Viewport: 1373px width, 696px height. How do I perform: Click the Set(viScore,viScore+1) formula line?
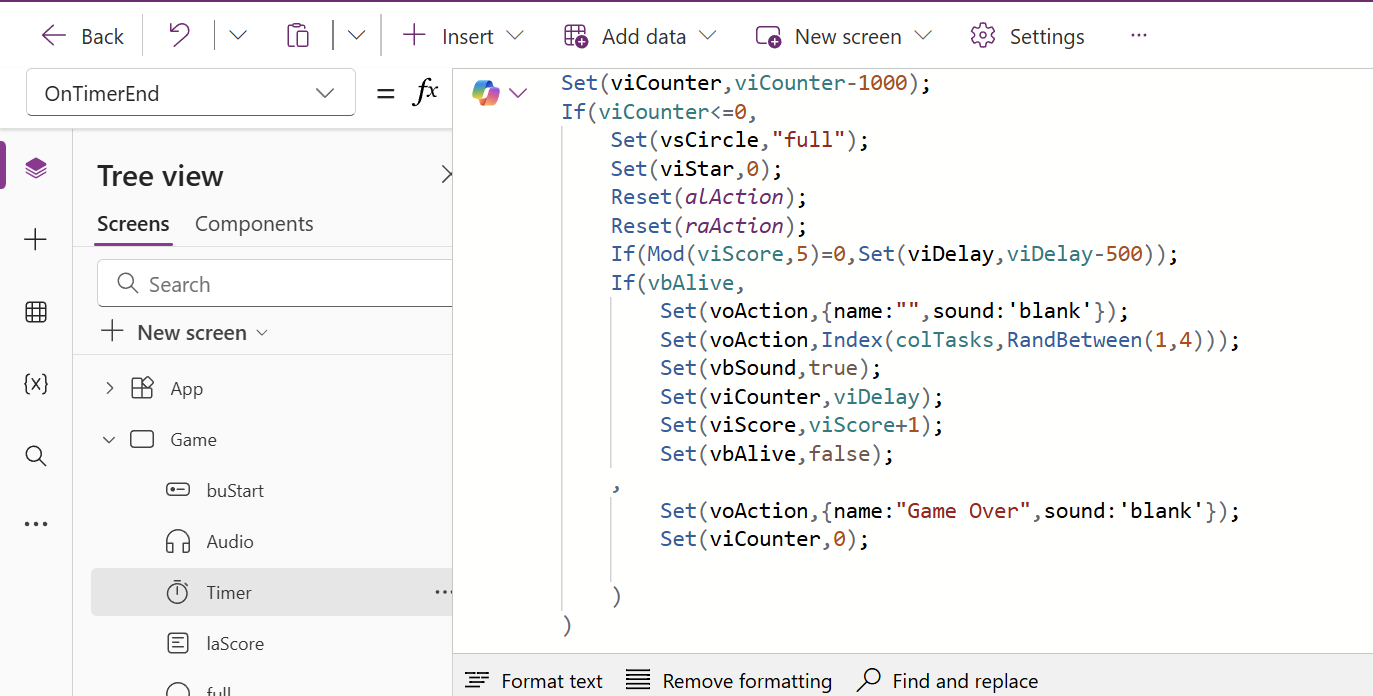(802, 425)
